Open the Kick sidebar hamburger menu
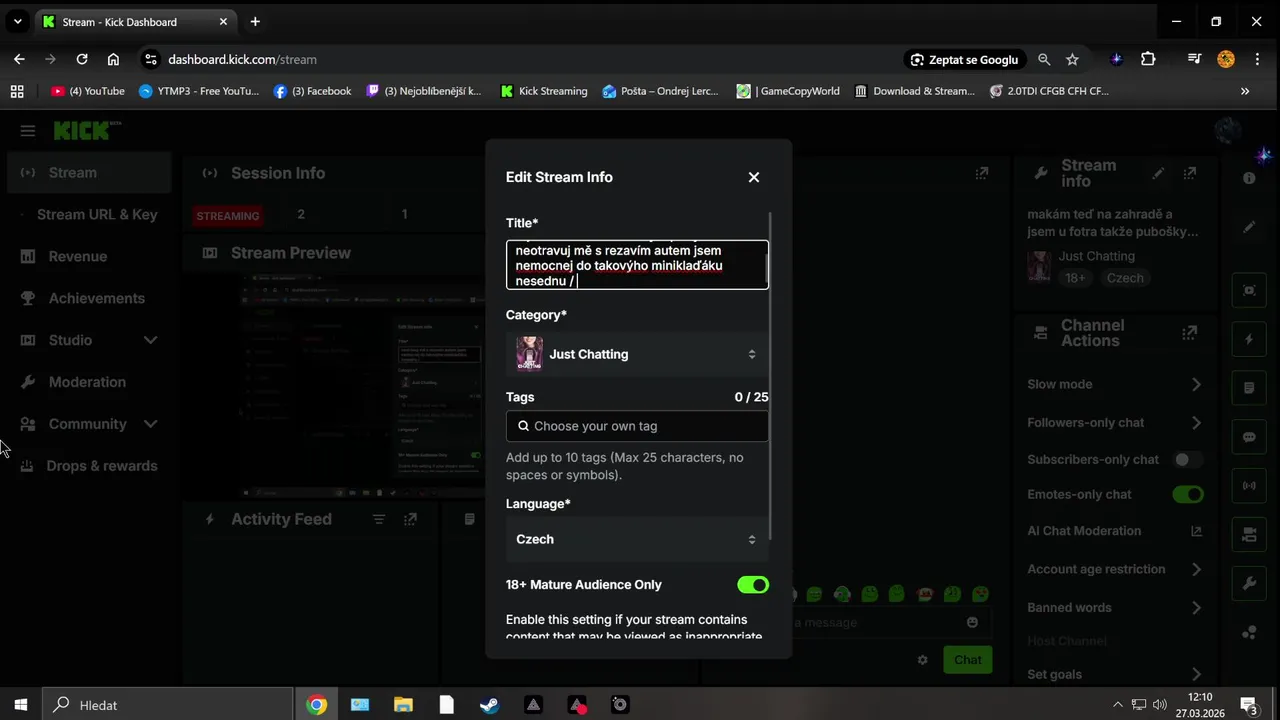 tap(28, 131)
